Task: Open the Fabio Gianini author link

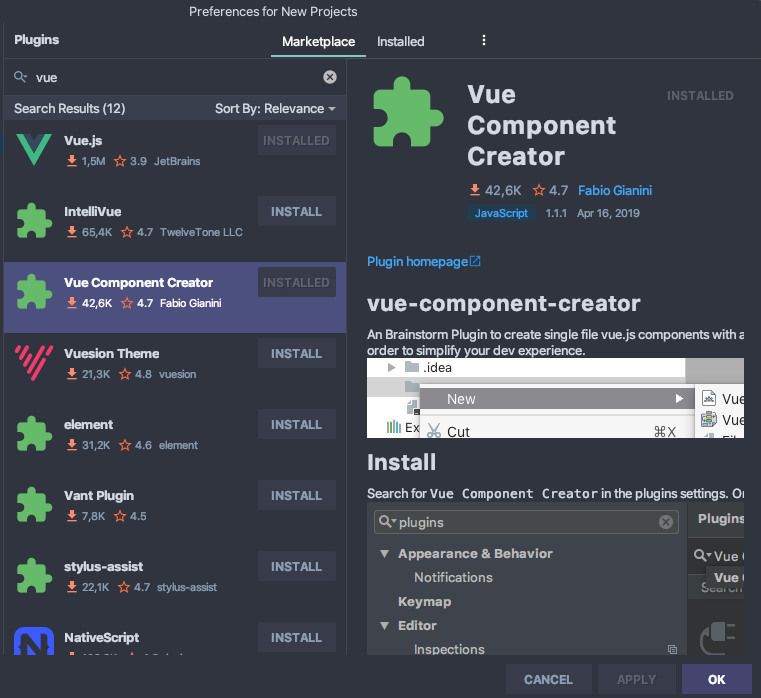Action: (x=615, y=190)
